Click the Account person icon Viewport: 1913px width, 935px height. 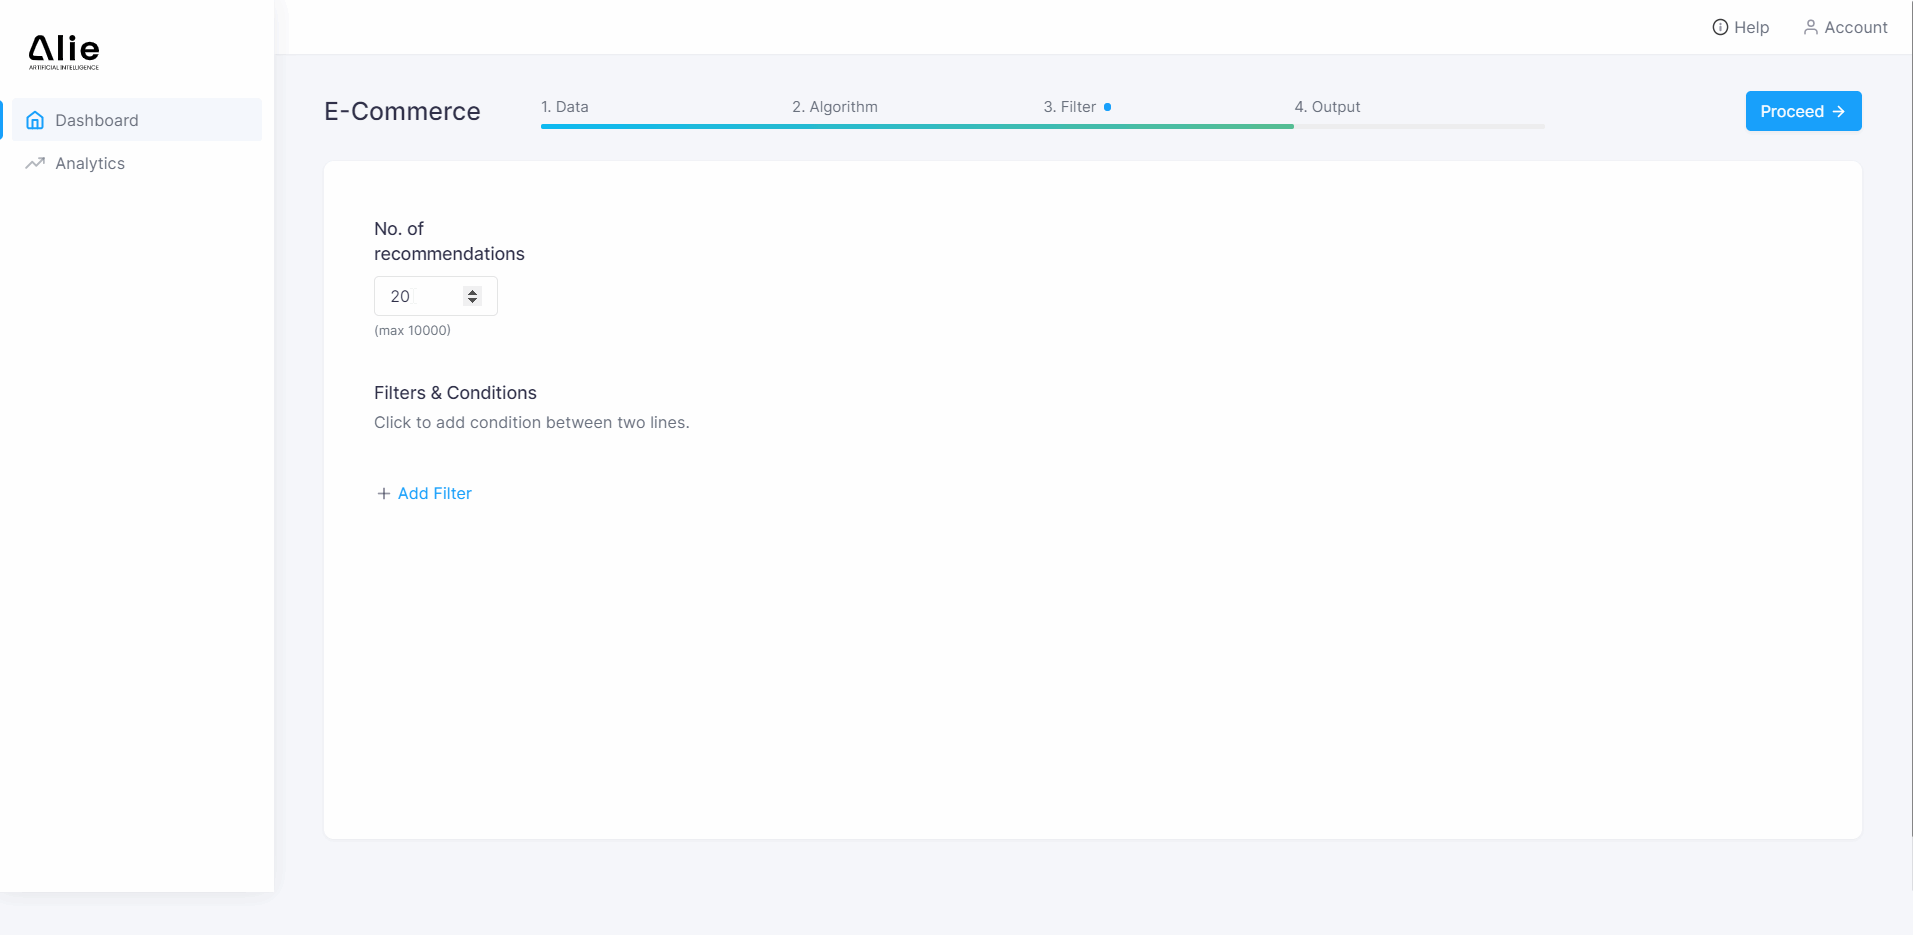pos(1810,27)
